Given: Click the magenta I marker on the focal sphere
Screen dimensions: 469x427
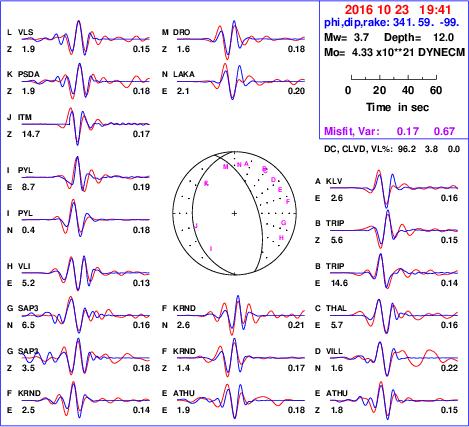Looking at the screenshot, I should [211, 249].
